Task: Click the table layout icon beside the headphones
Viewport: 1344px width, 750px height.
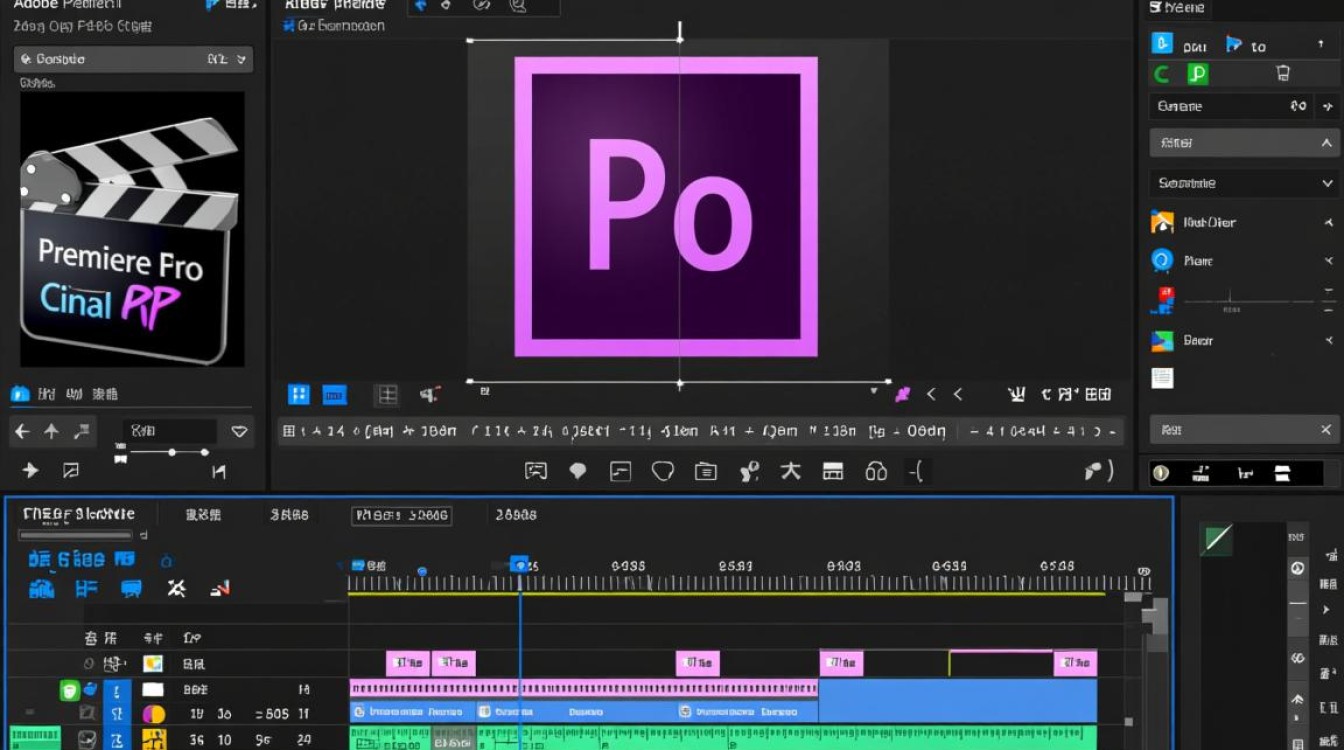Action: tap(833, 471)
